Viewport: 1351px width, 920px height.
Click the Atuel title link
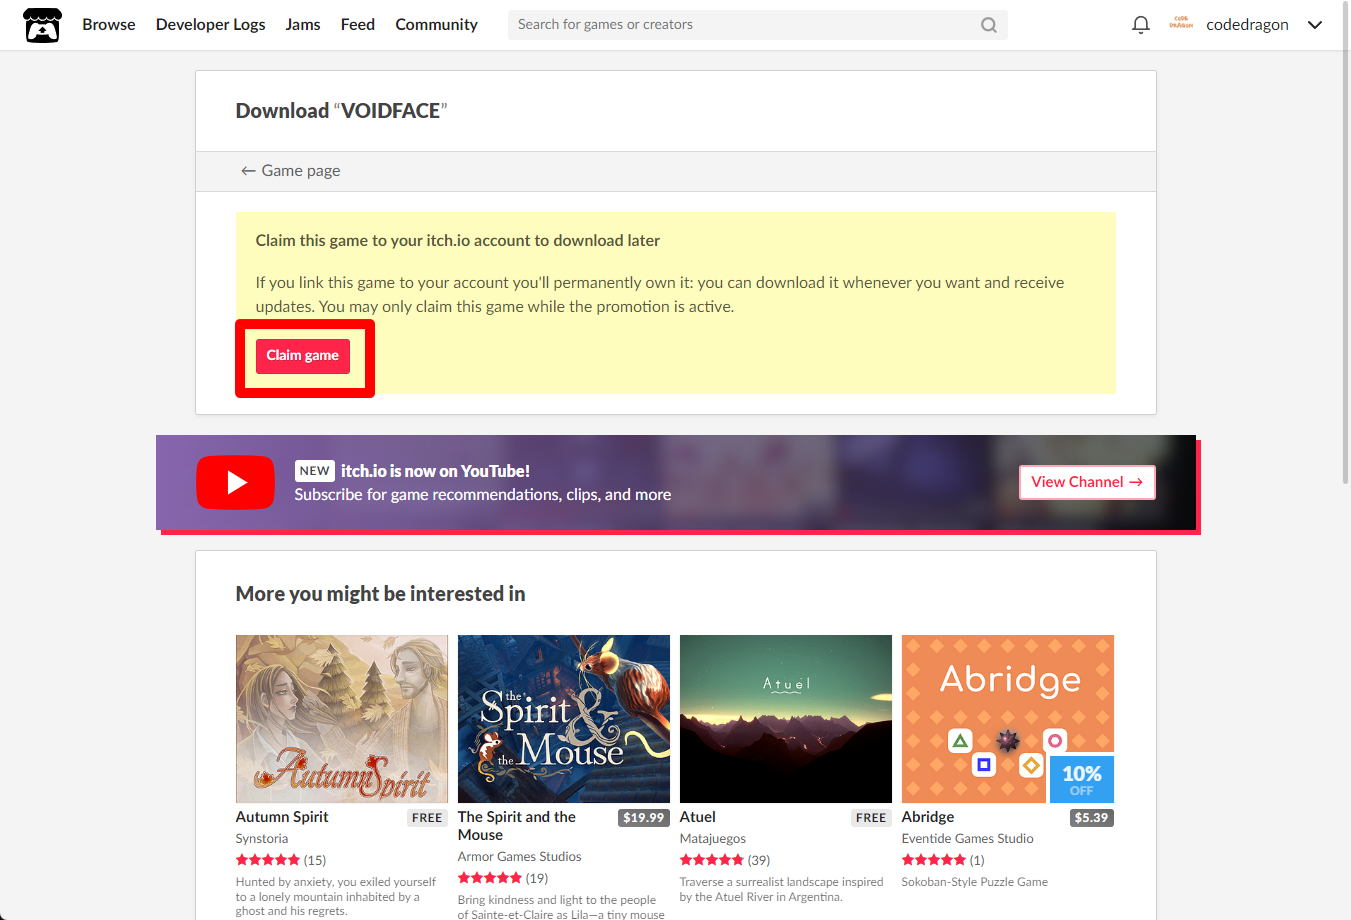(x=698, y=817)
